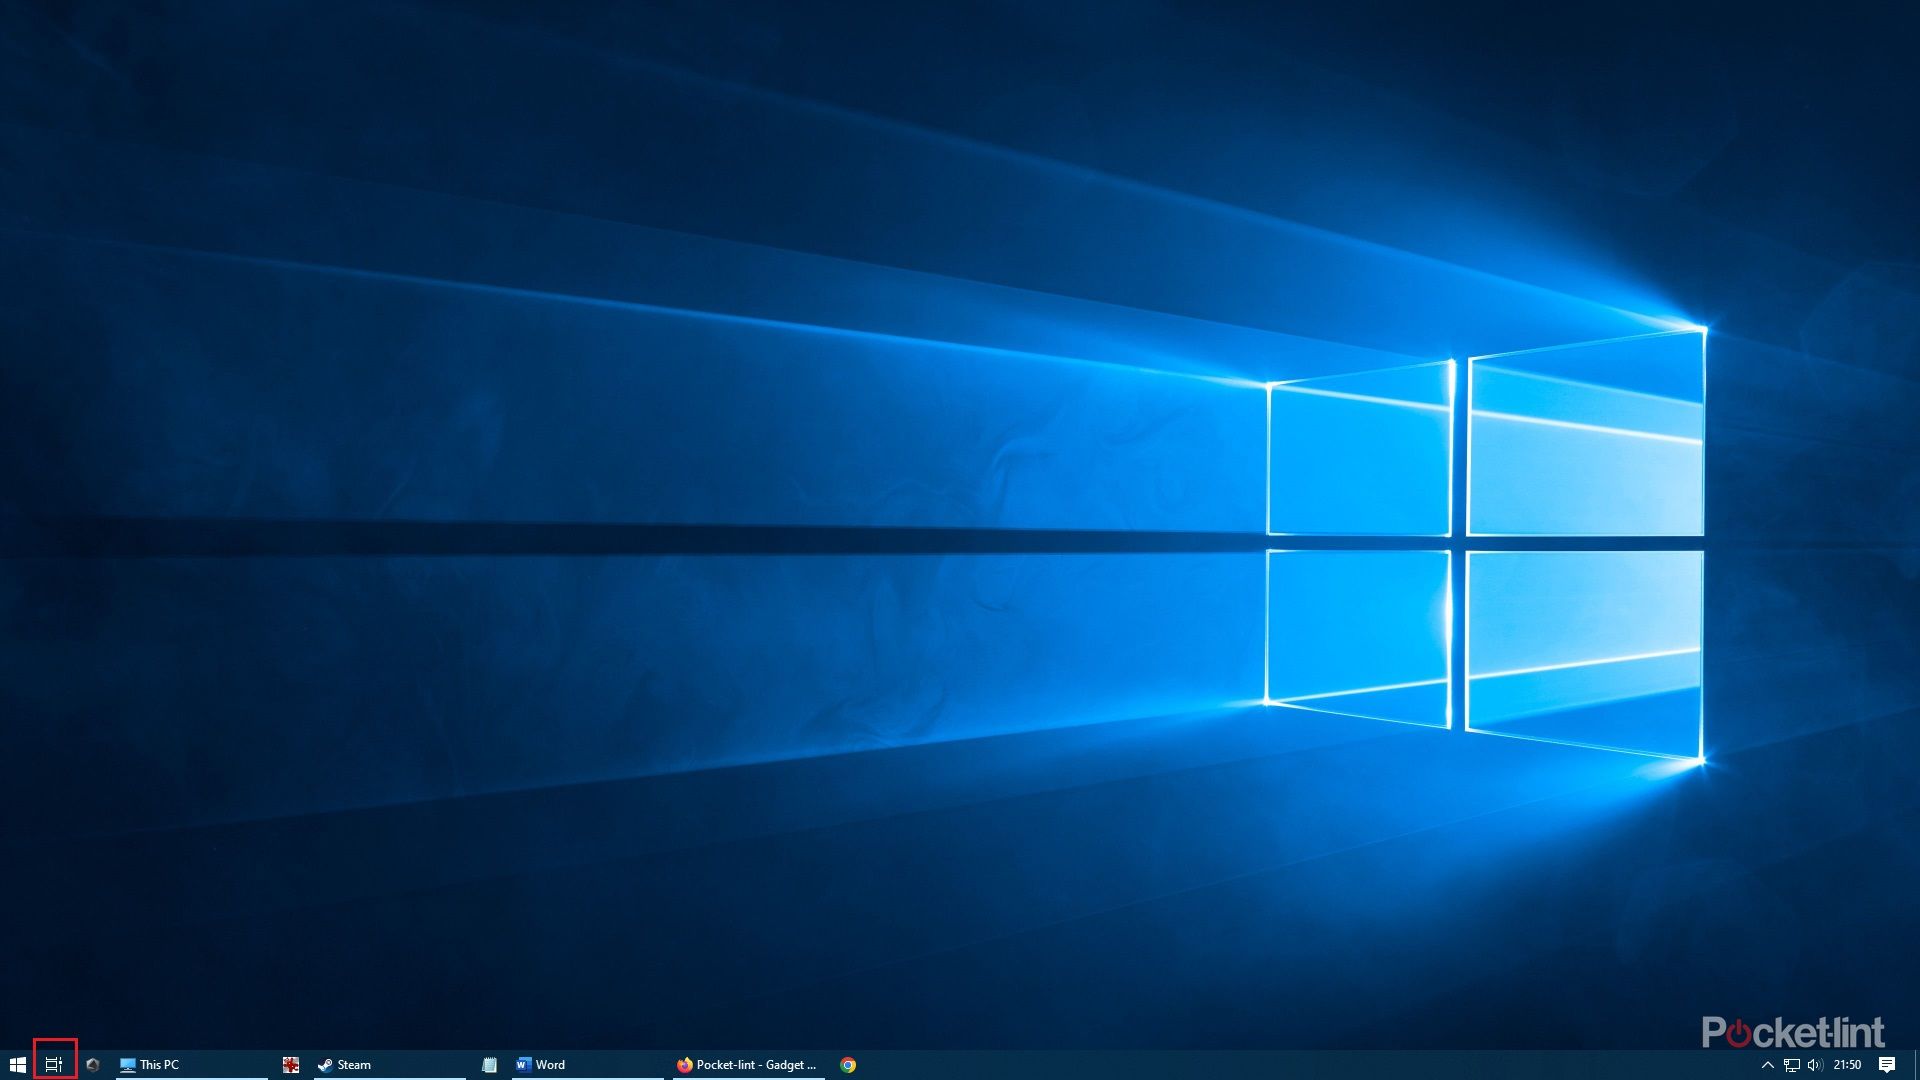The image size is (1920, 1080).
Task: Open the Action Center notifications
Action: click(x=1887, y=1065)
